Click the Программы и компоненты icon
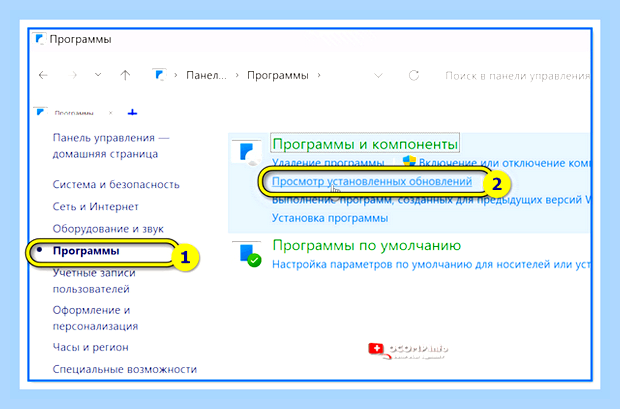Image resolution: width=620 pixels, height=409 pixels. [247, 152]
